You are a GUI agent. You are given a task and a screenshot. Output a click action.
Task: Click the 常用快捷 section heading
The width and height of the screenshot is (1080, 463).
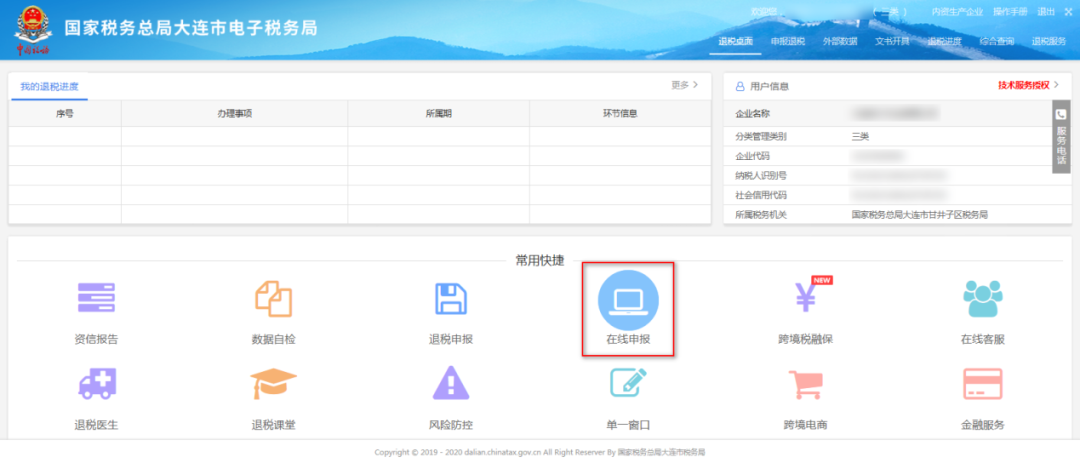tap(539, 260)
